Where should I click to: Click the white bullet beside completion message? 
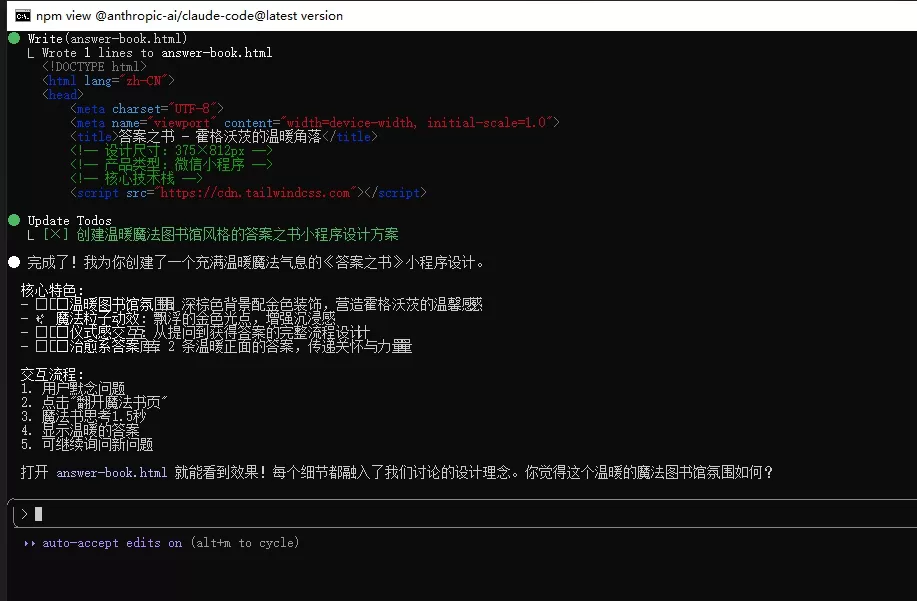[x=14, y=262]
